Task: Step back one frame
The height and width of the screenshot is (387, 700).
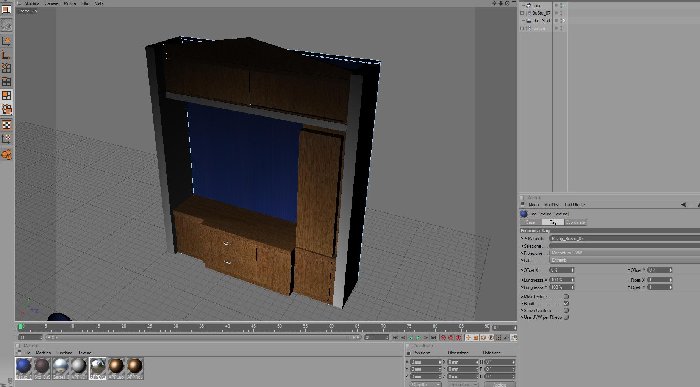Action: 403,337
